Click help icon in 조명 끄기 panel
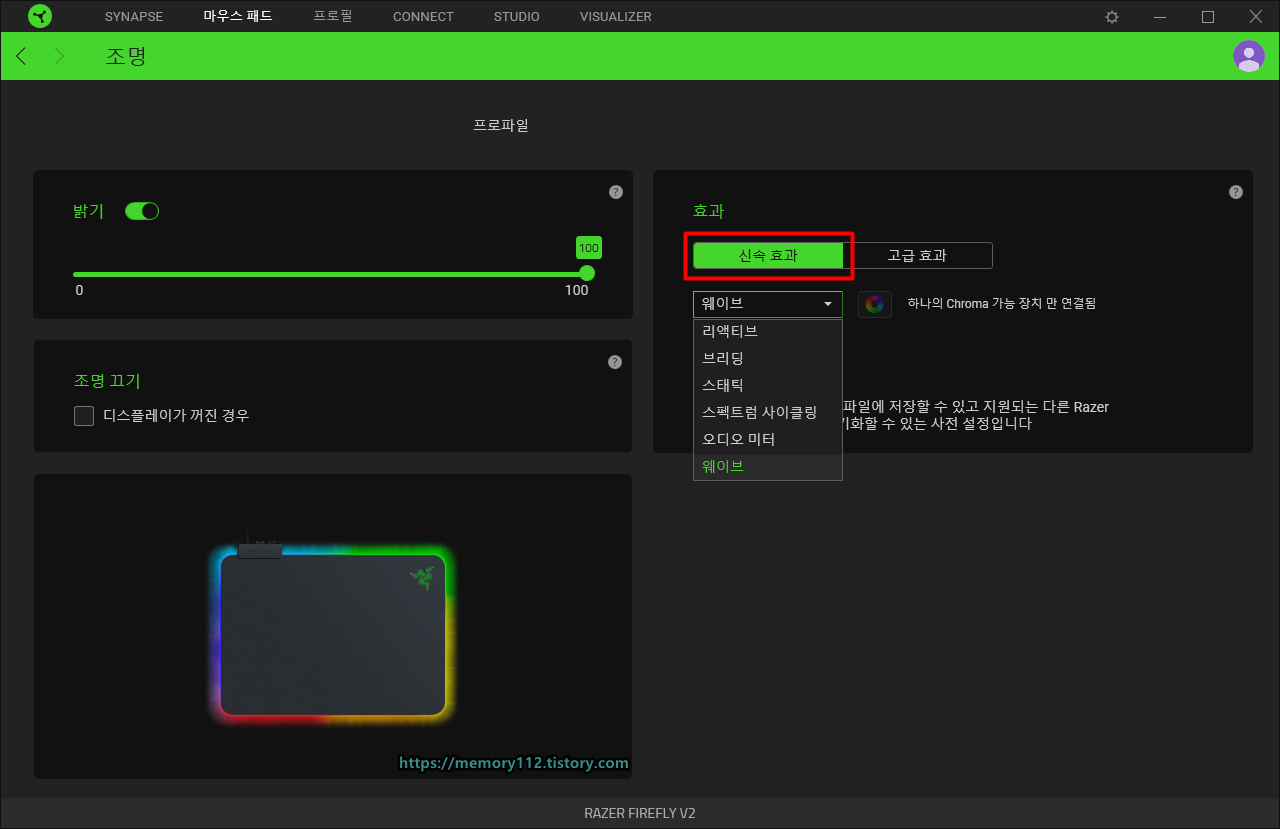The image size is (1280, 829). pyautogui.click(x=615, y=362)
